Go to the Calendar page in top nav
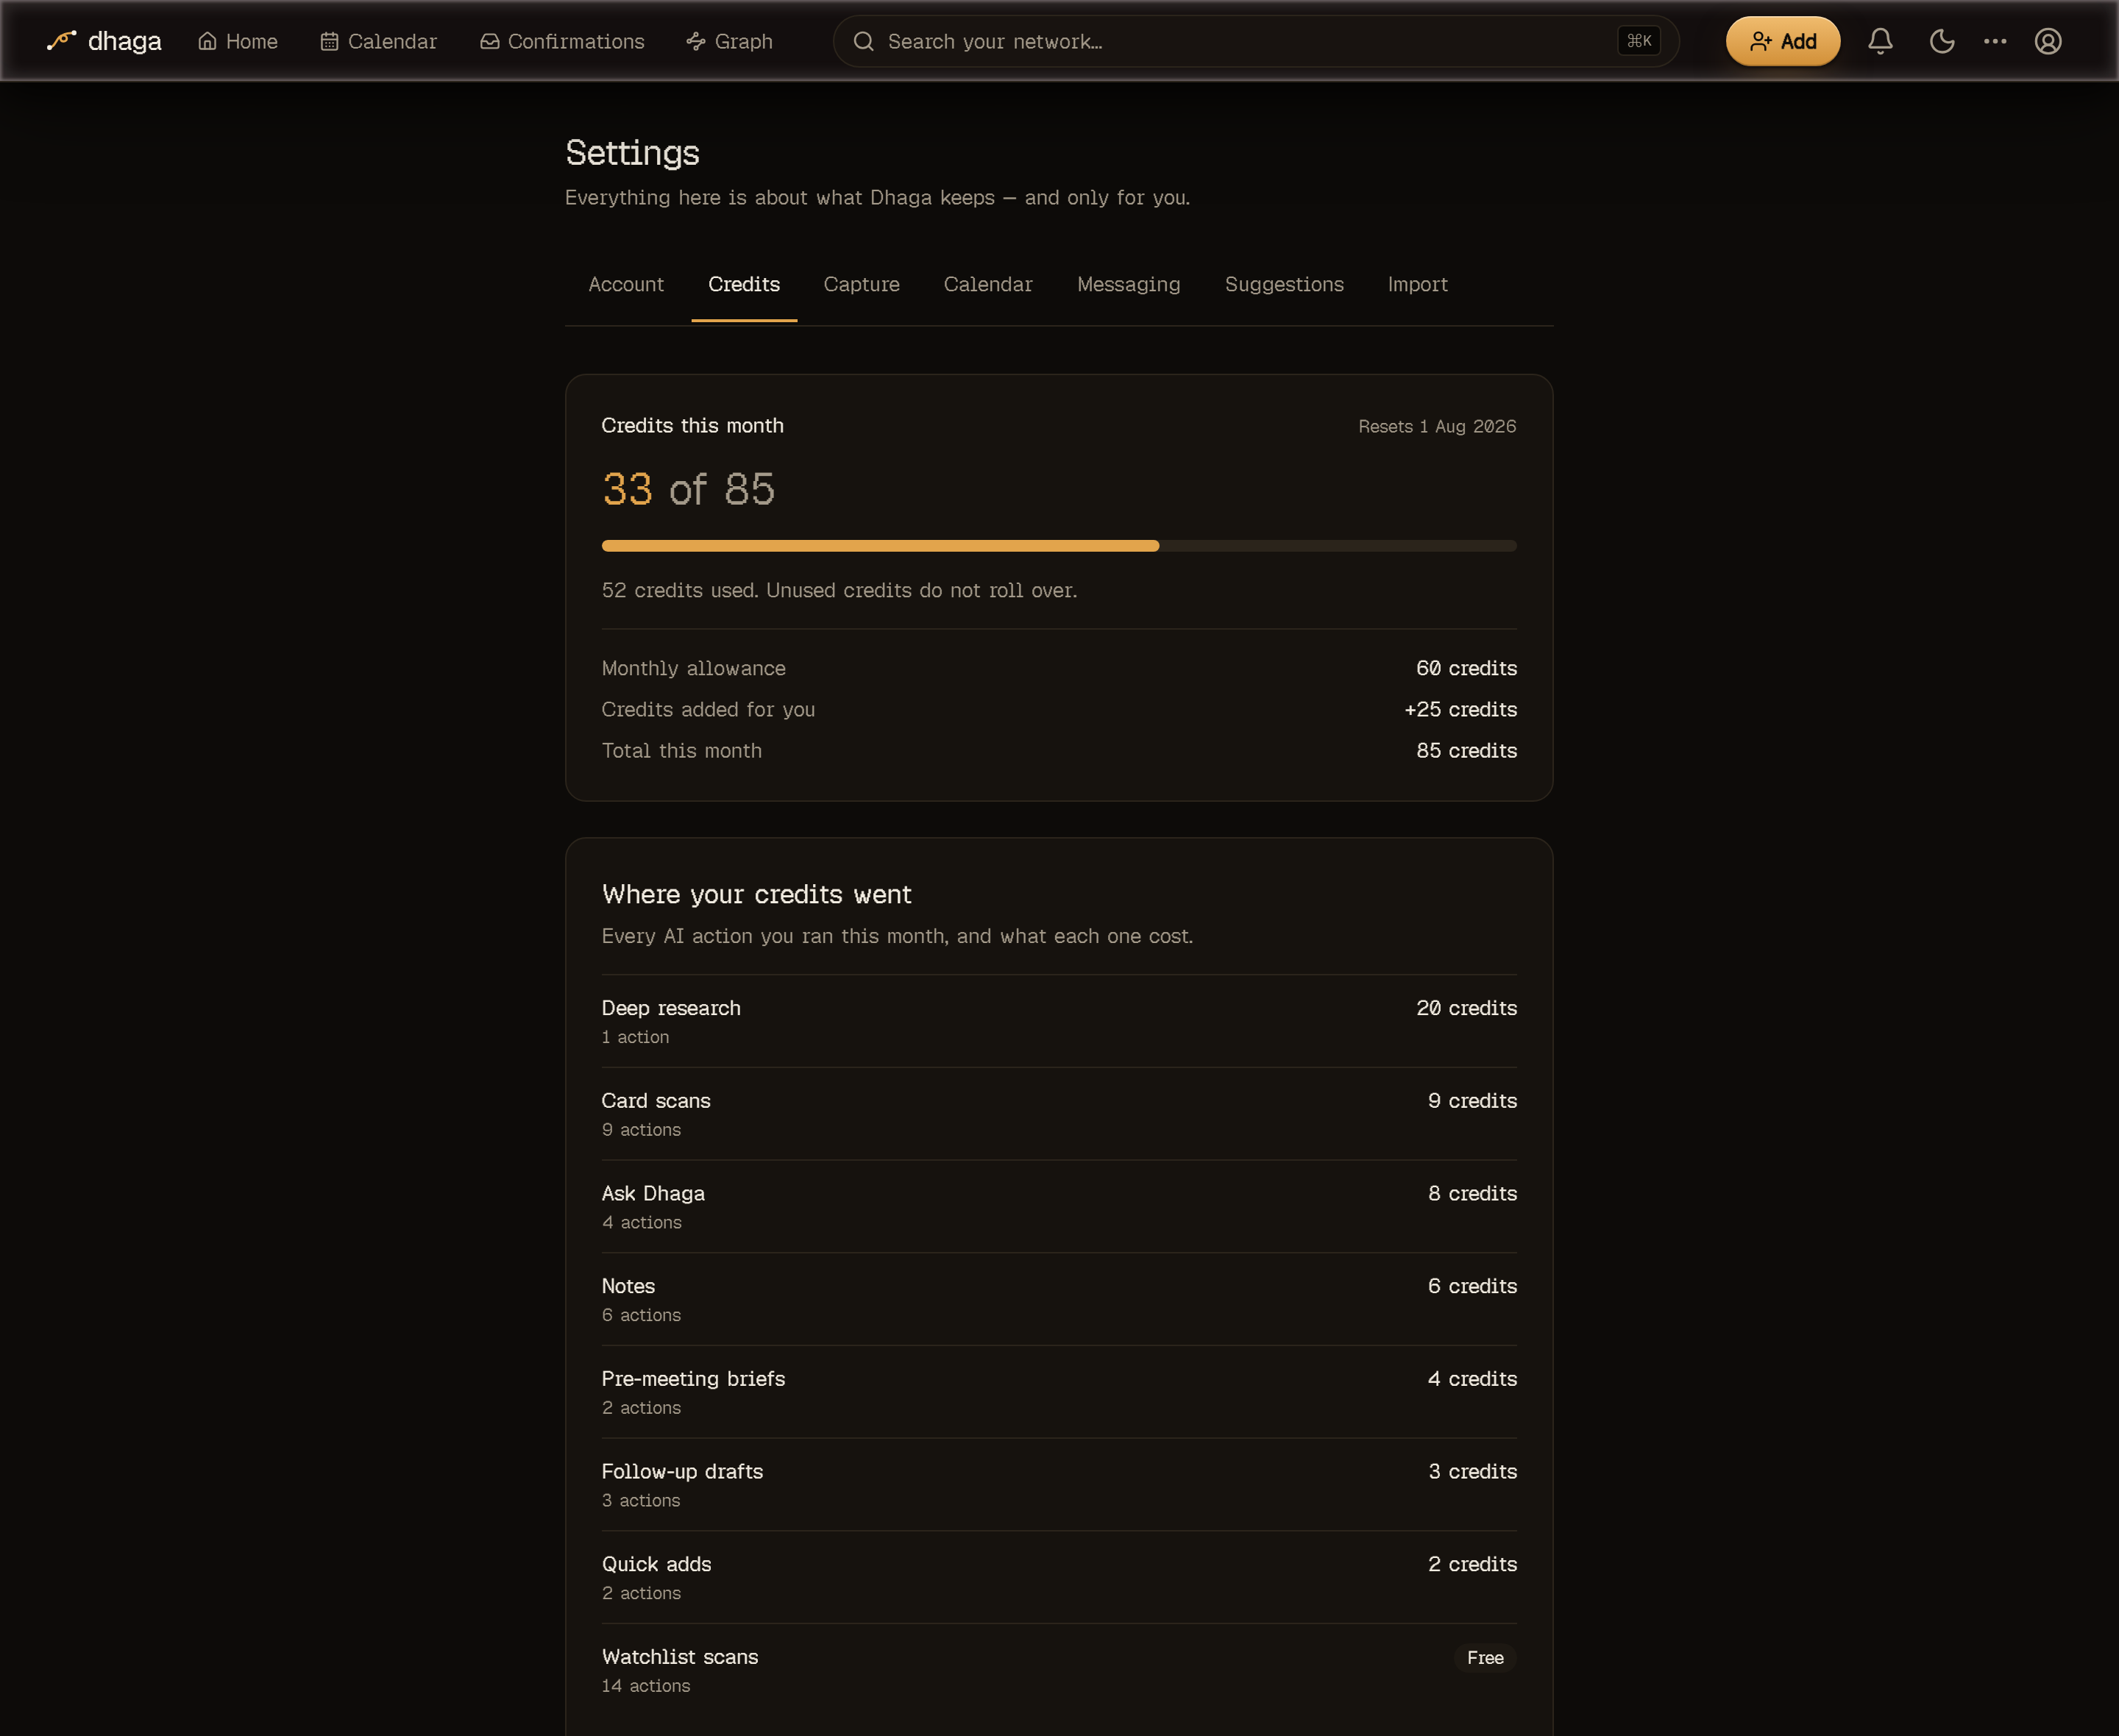Screen dimensions: 2119x1736 click(x=378, y=41)
